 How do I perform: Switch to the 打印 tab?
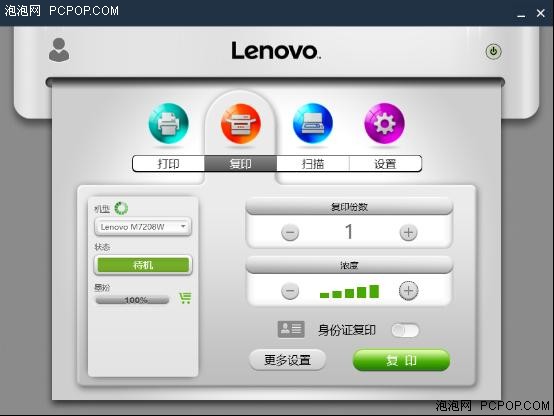click(x=169, y=164)
